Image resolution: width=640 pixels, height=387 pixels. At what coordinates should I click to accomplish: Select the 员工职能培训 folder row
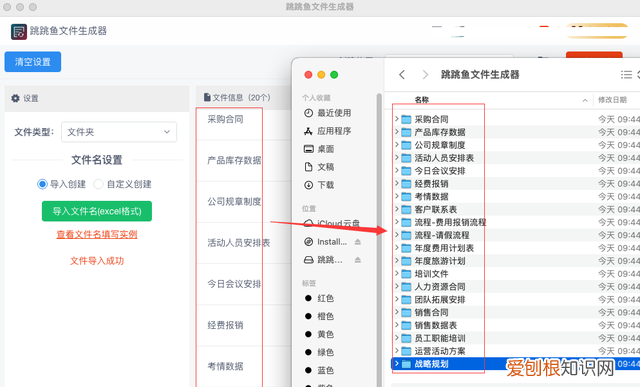click(516, 338)
